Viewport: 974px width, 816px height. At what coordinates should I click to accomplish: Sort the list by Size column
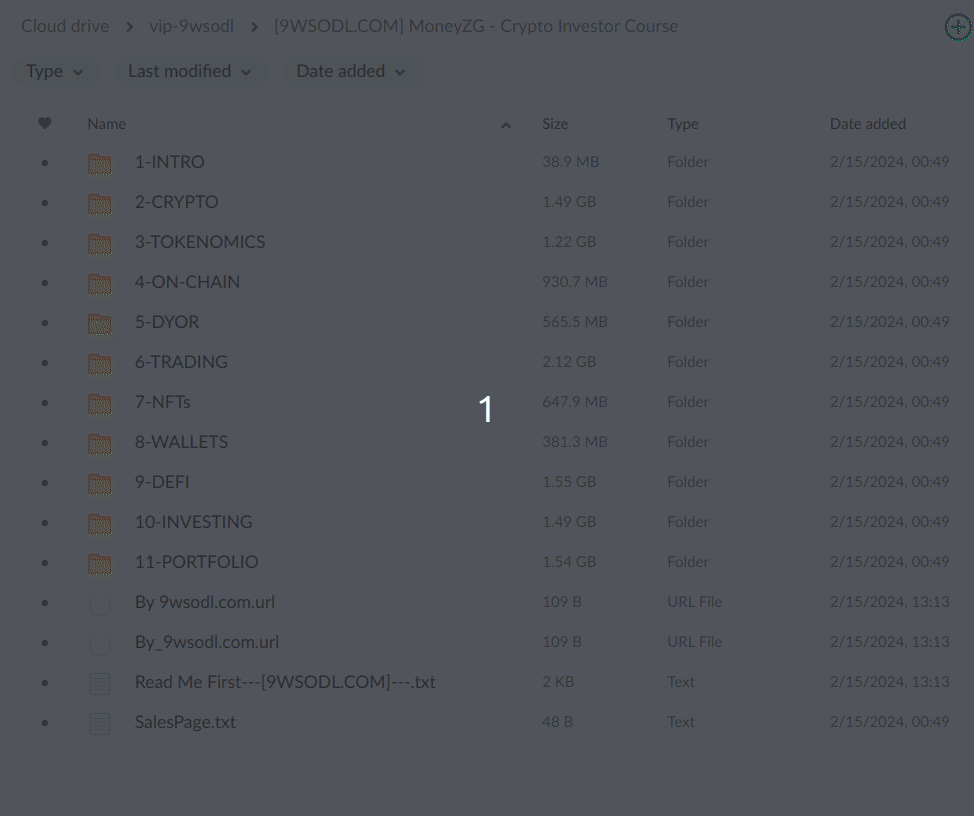[x=555, y=124]
